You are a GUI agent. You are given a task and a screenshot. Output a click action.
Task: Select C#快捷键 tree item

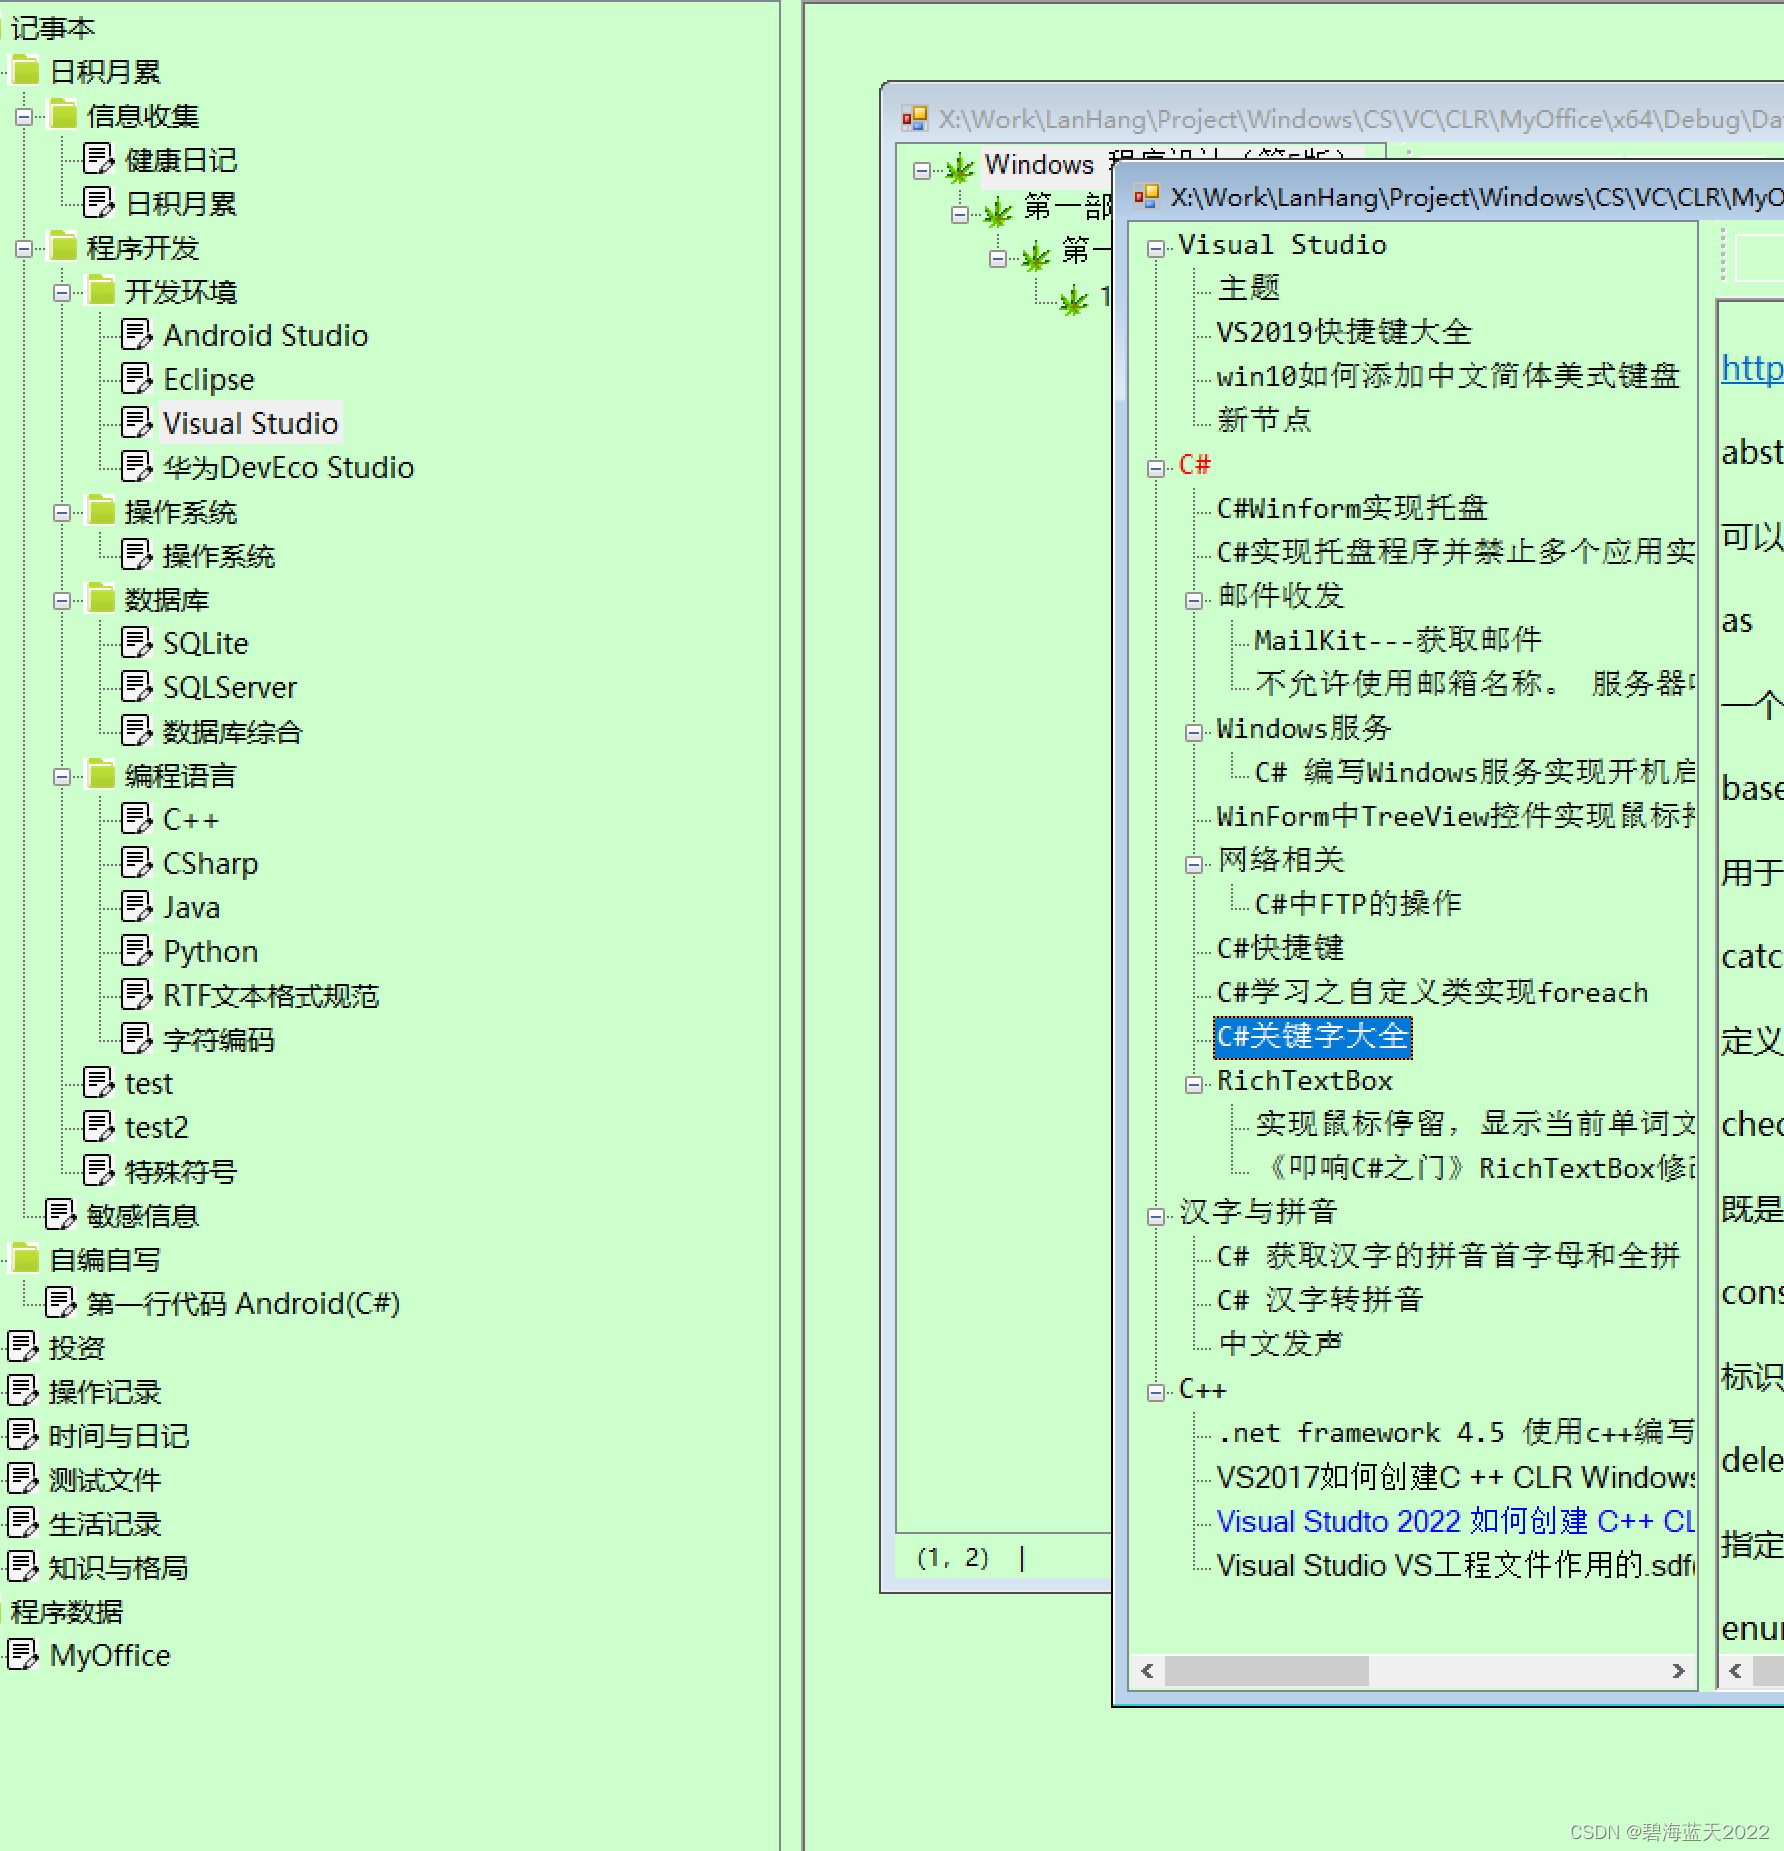[x=1280, y=948]
